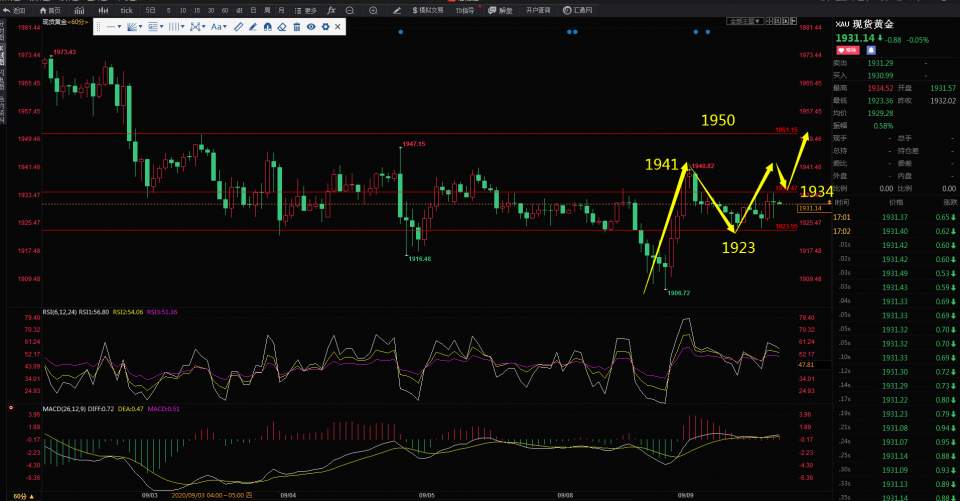This screenshot has height=501, width=960.
Task: Open the fx indicator formula button
Action: coord(331,10)
